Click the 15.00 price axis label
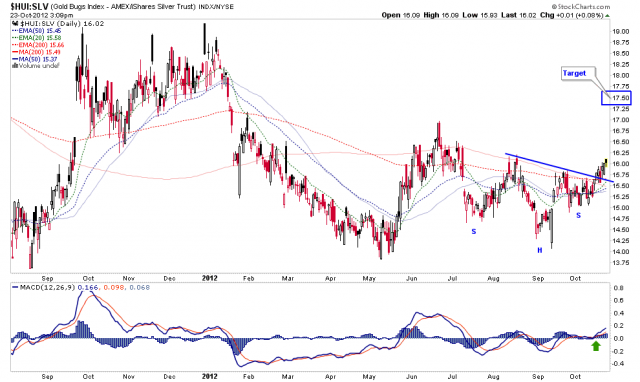640x382 pixels. pos(620,208)
